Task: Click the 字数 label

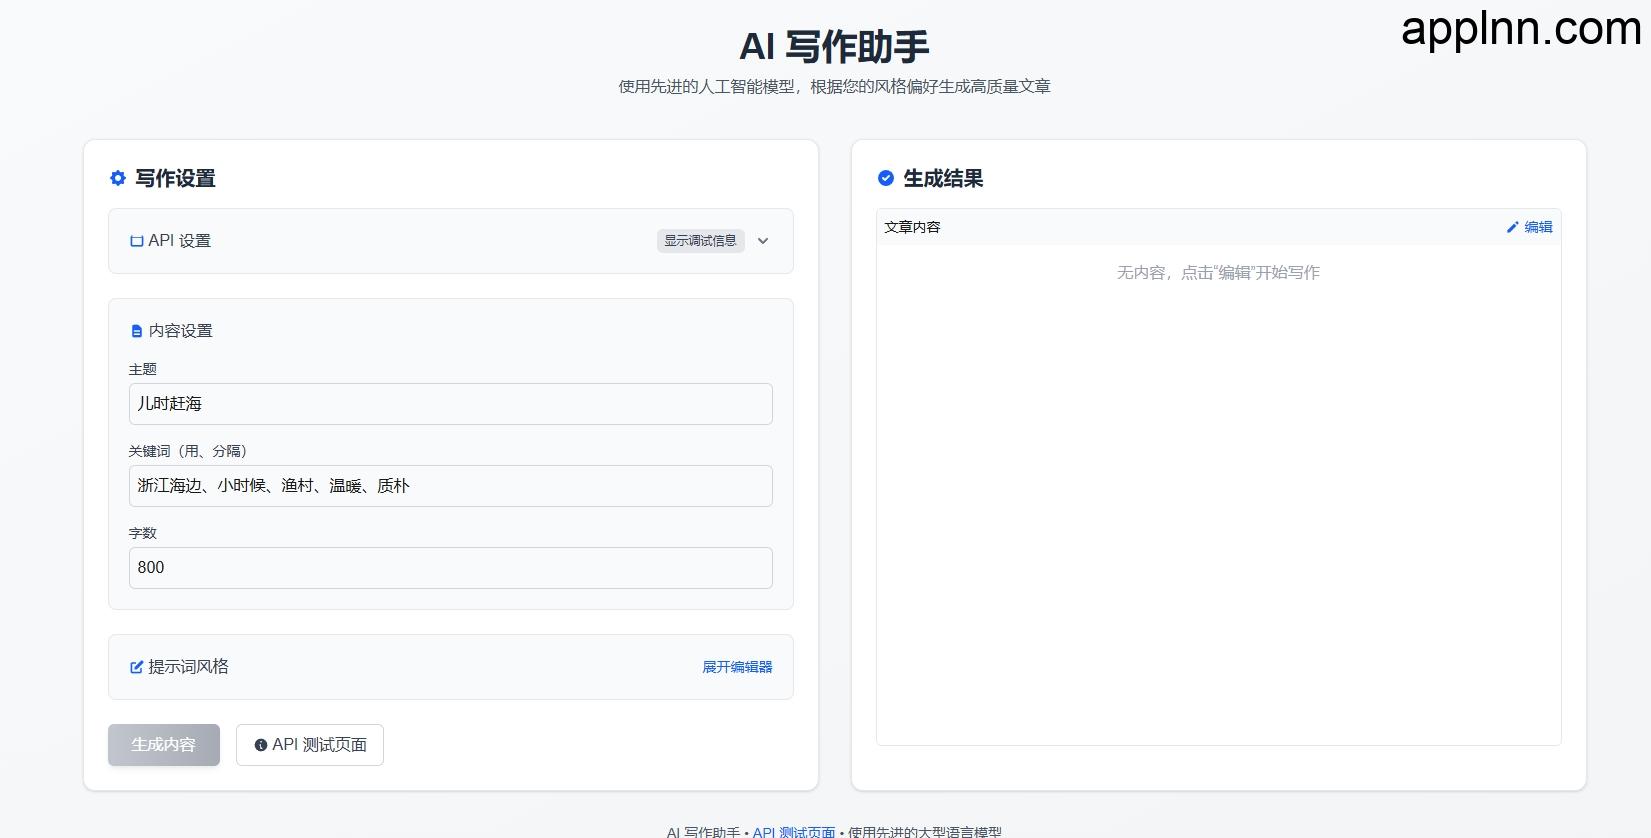Action: [x=143, y=533]
